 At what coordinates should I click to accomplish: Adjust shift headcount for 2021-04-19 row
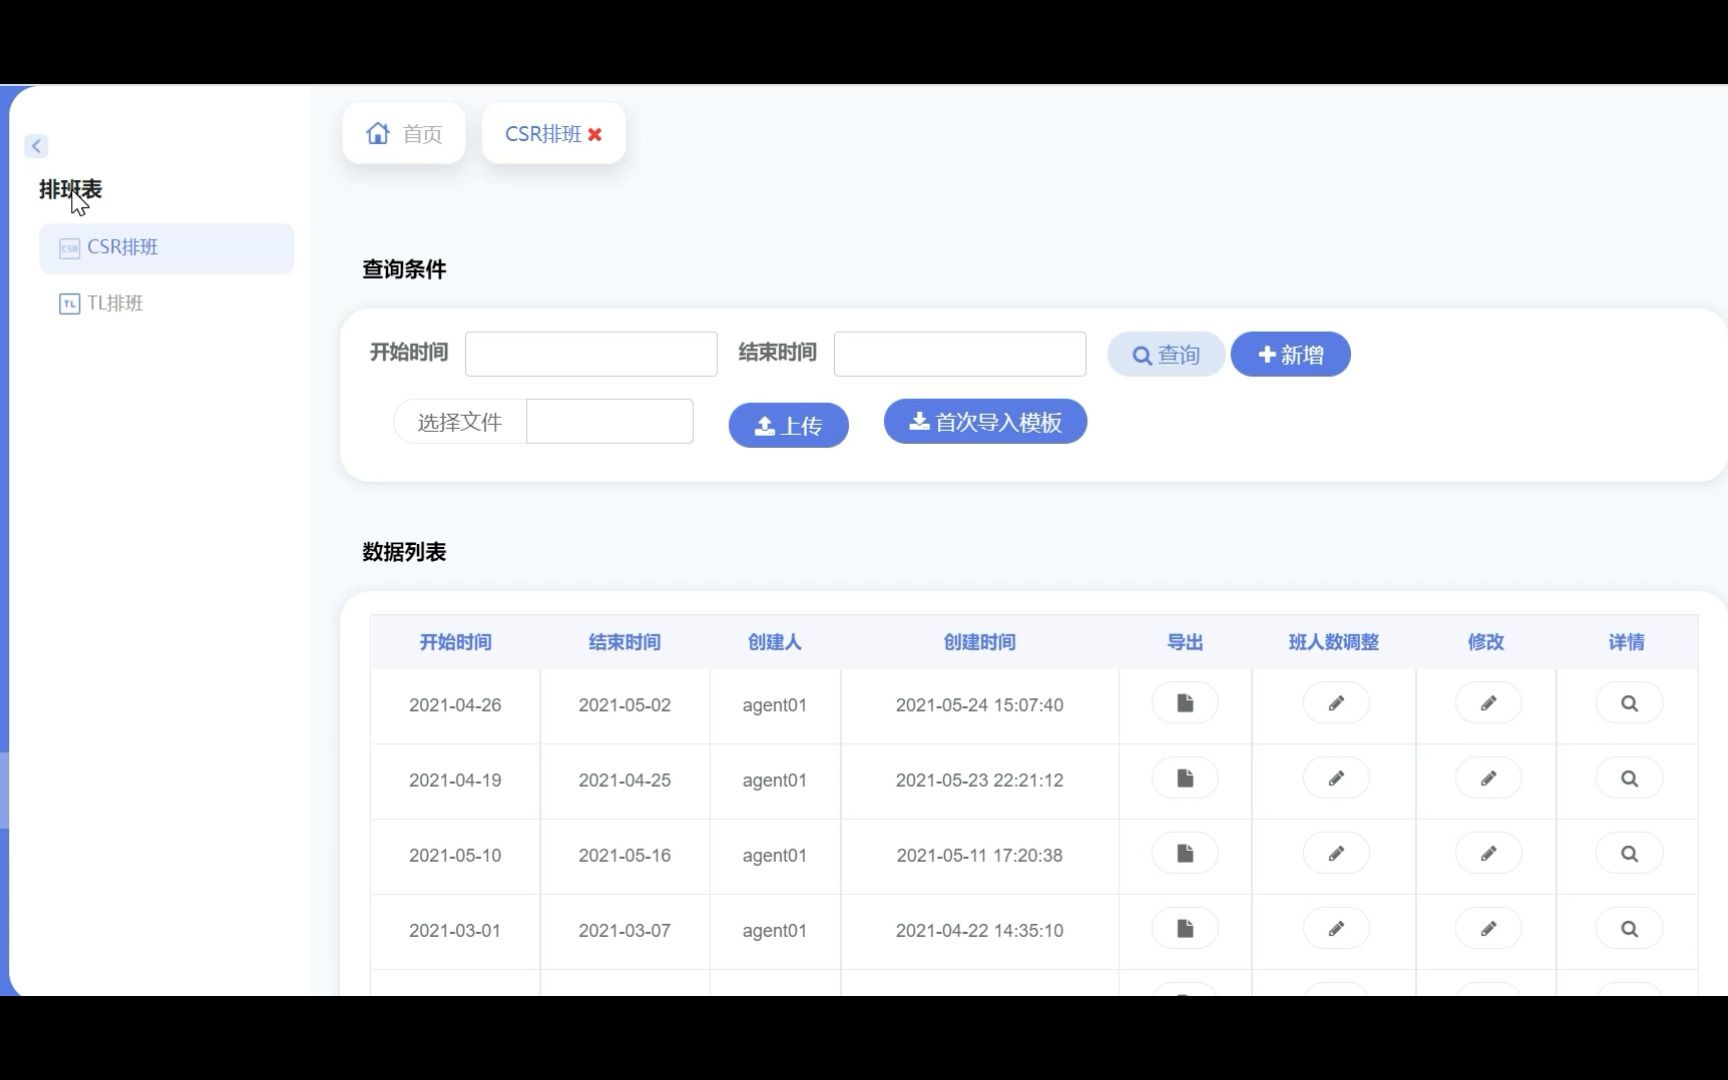(x=1336, y=778)
